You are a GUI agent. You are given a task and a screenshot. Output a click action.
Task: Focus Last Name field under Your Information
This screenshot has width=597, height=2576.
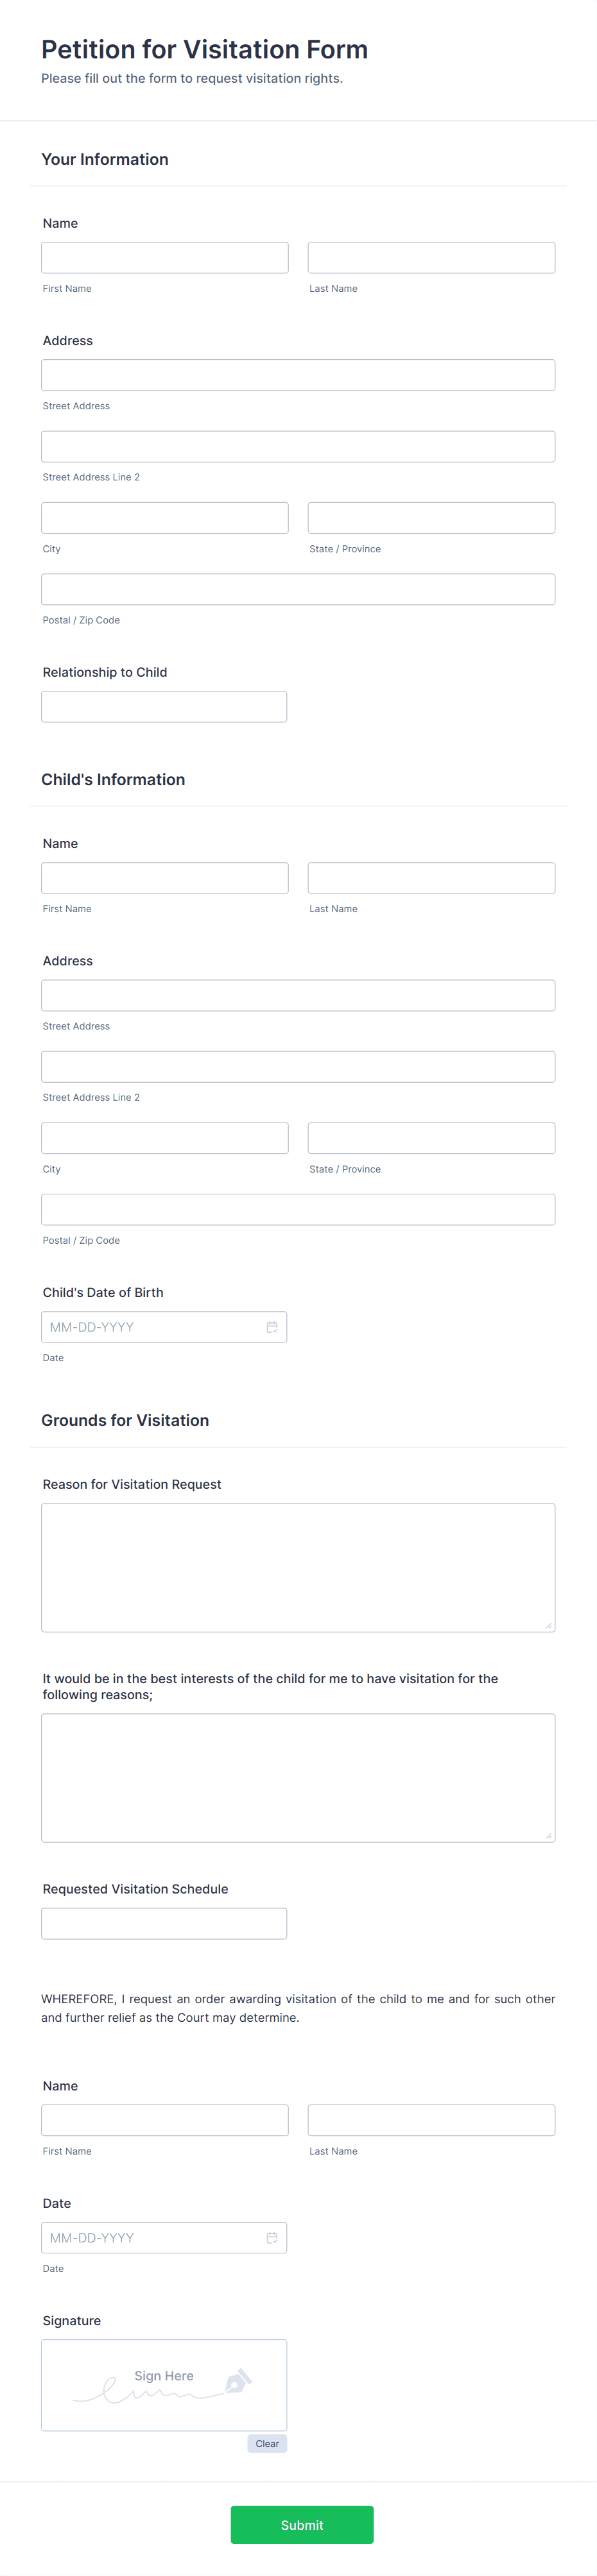[x=431, y=258]
